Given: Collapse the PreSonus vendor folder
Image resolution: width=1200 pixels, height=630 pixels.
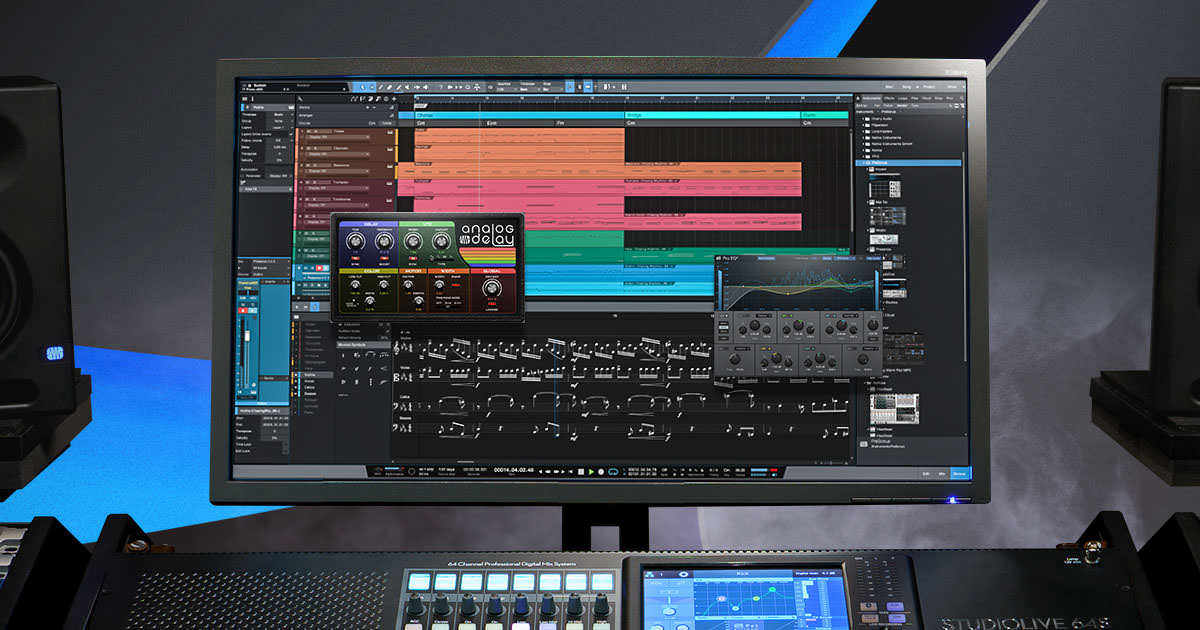Looking at the screenshot, I should point(865,162).
